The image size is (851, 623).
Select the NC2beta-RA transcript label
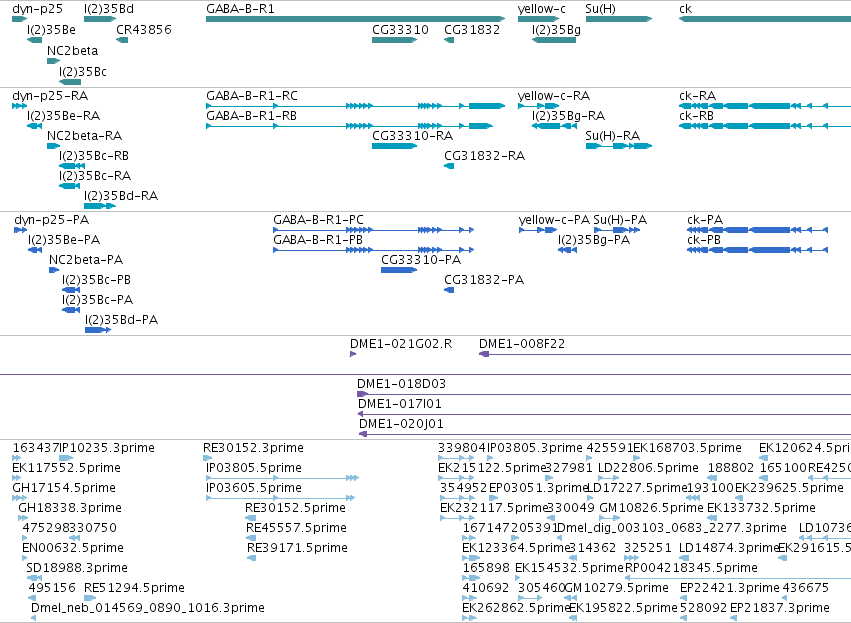(84, 136)
